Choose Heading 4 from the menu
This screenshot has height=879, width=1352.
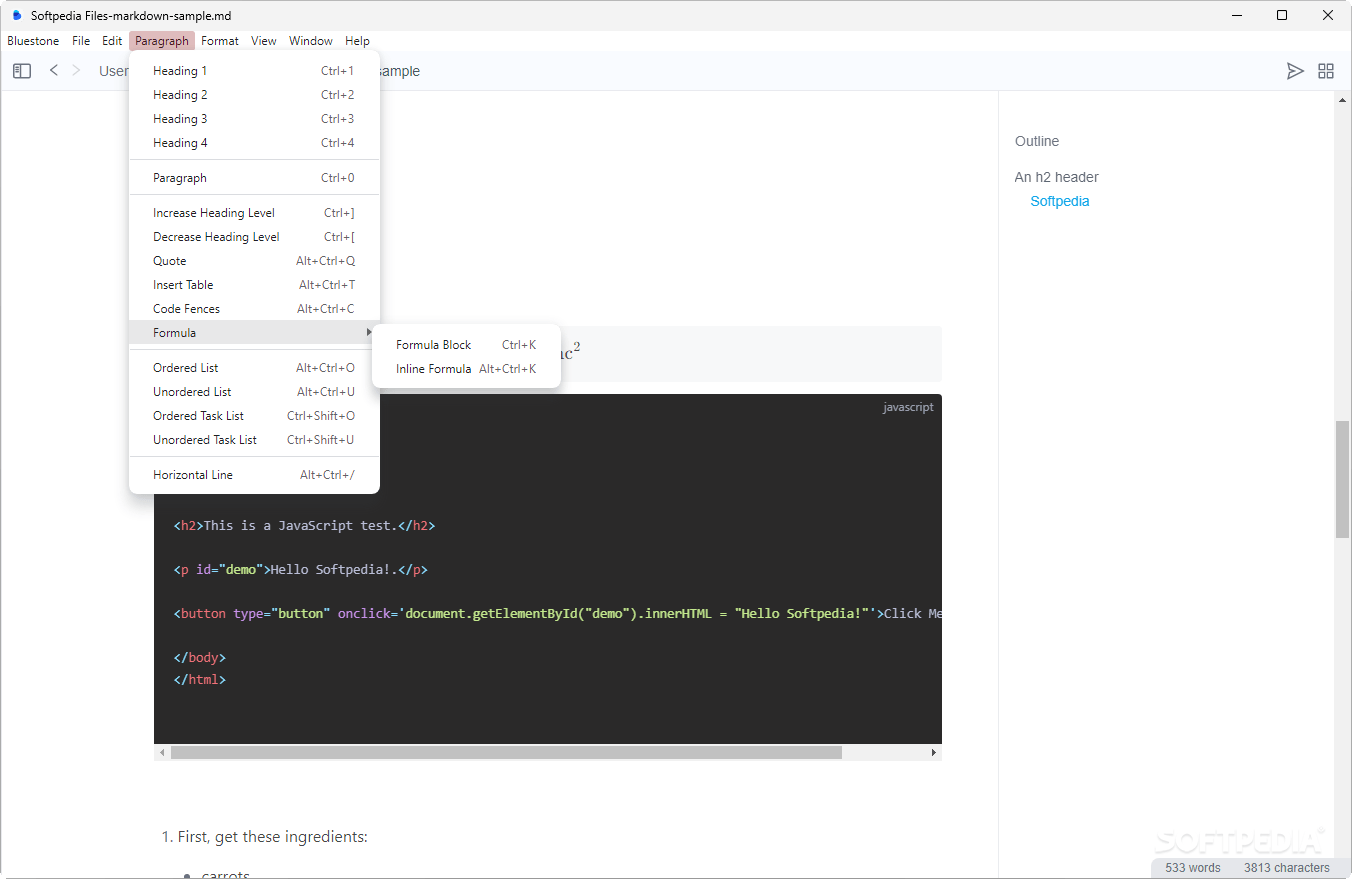coord(254,143)
